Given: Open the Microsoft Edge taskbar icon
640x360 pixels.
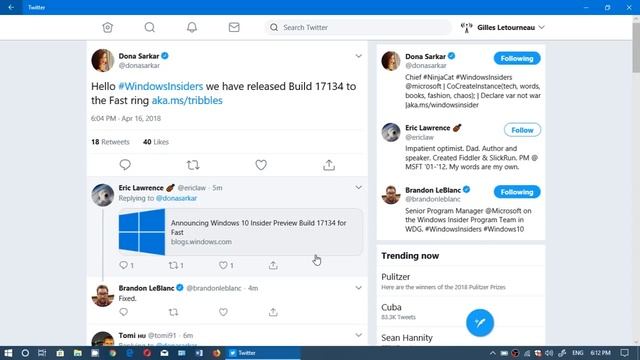Looking at the screenshot, I should (130, 353).
